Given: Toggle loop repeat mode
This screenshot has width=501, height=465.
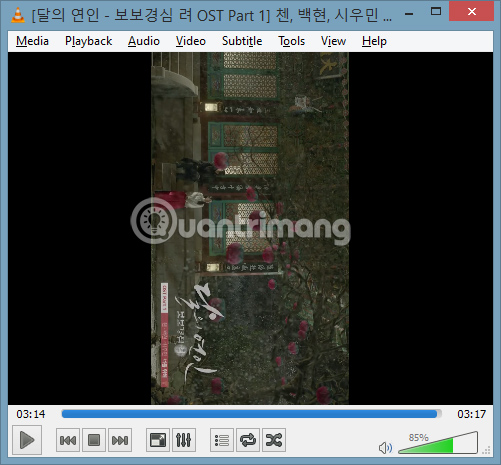Looking at the screenshot, I should [248, 440].
